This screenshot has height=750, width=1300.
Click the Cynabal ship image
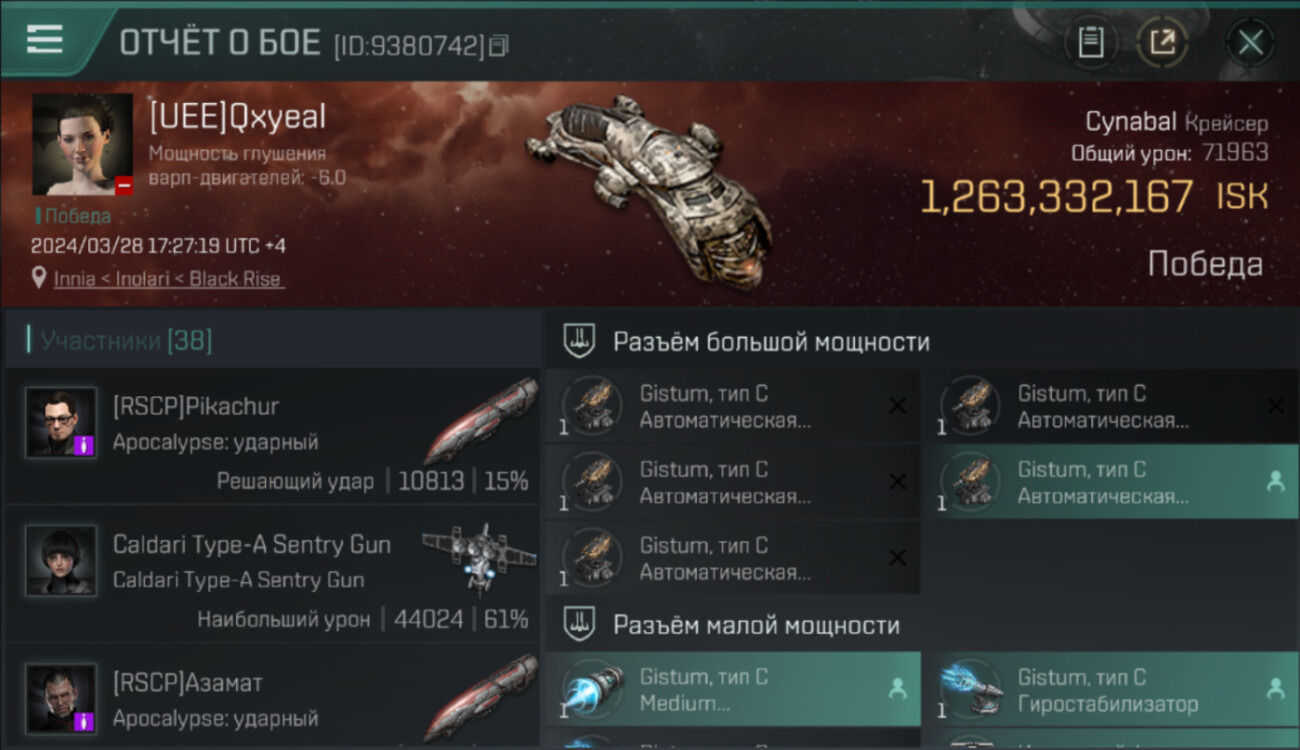click(x=650, y=190)
